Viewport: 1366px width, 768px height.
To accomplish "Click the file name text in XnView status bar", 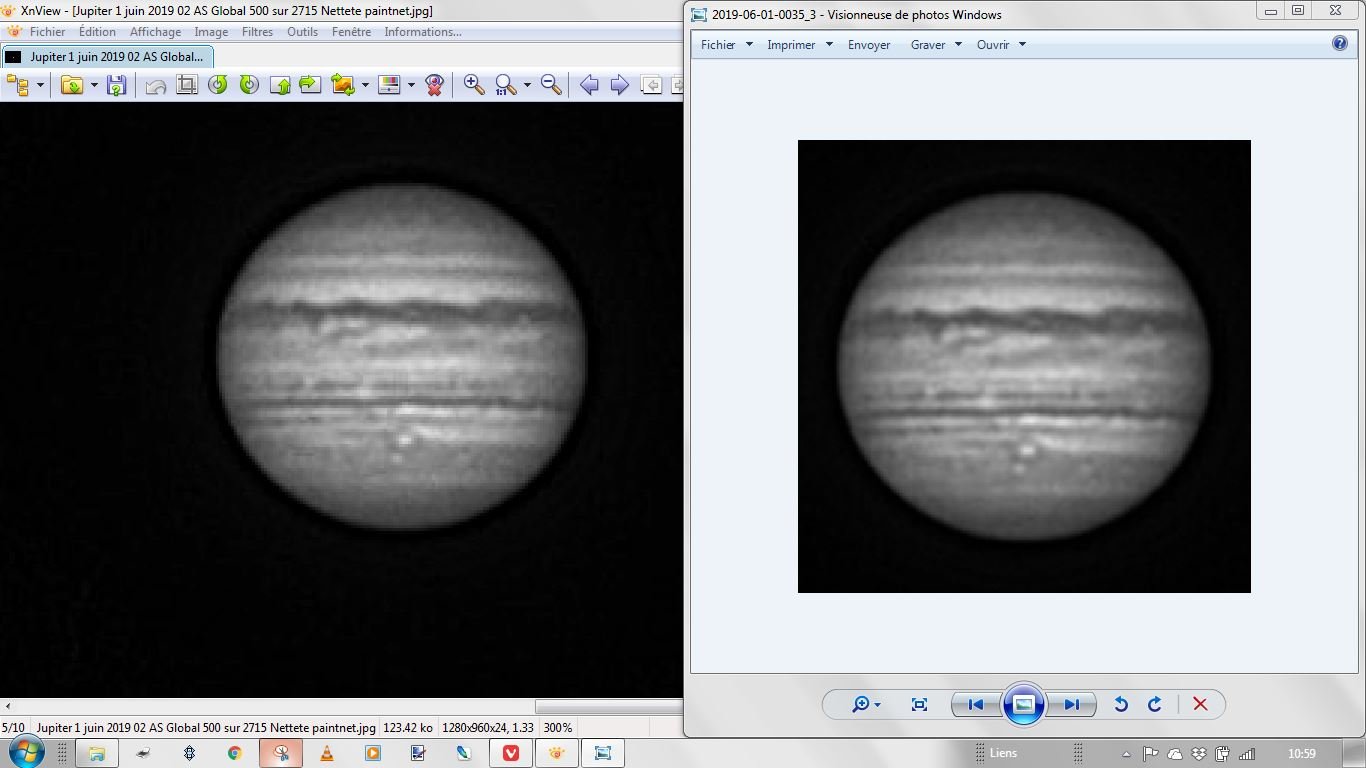I will click(206, 728).
